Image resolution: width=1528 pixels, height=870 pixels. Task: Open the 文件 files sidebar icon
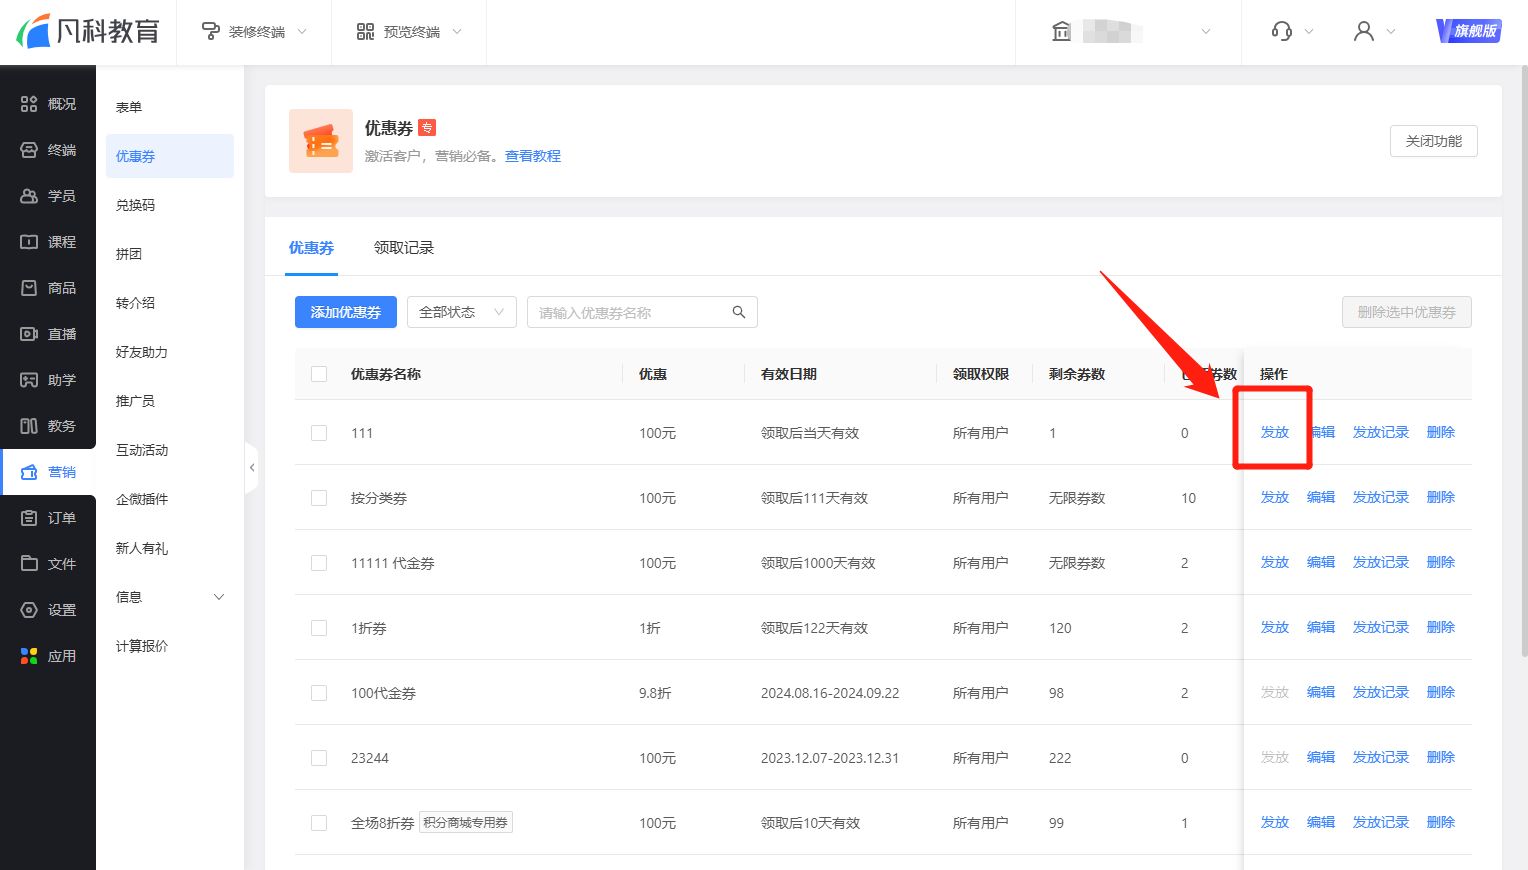pyautogui.click(x=29, y=564)
